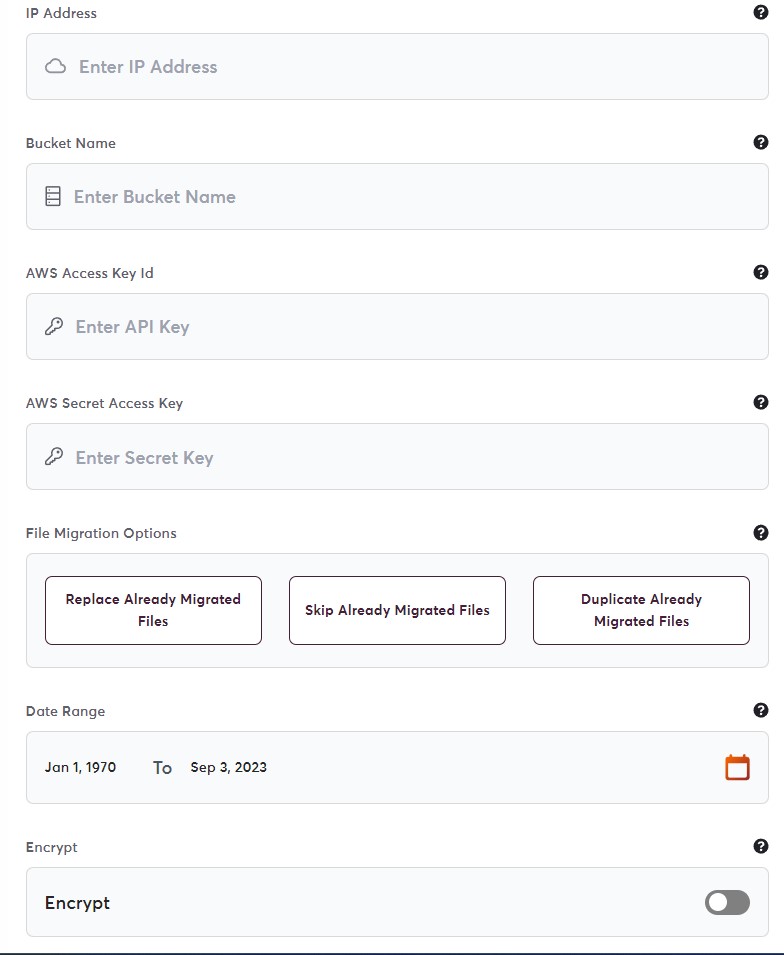Screen dimensions: 784x955
Task: Change the Sep 3, 2023 end date
Action: [x=229, y=768]
